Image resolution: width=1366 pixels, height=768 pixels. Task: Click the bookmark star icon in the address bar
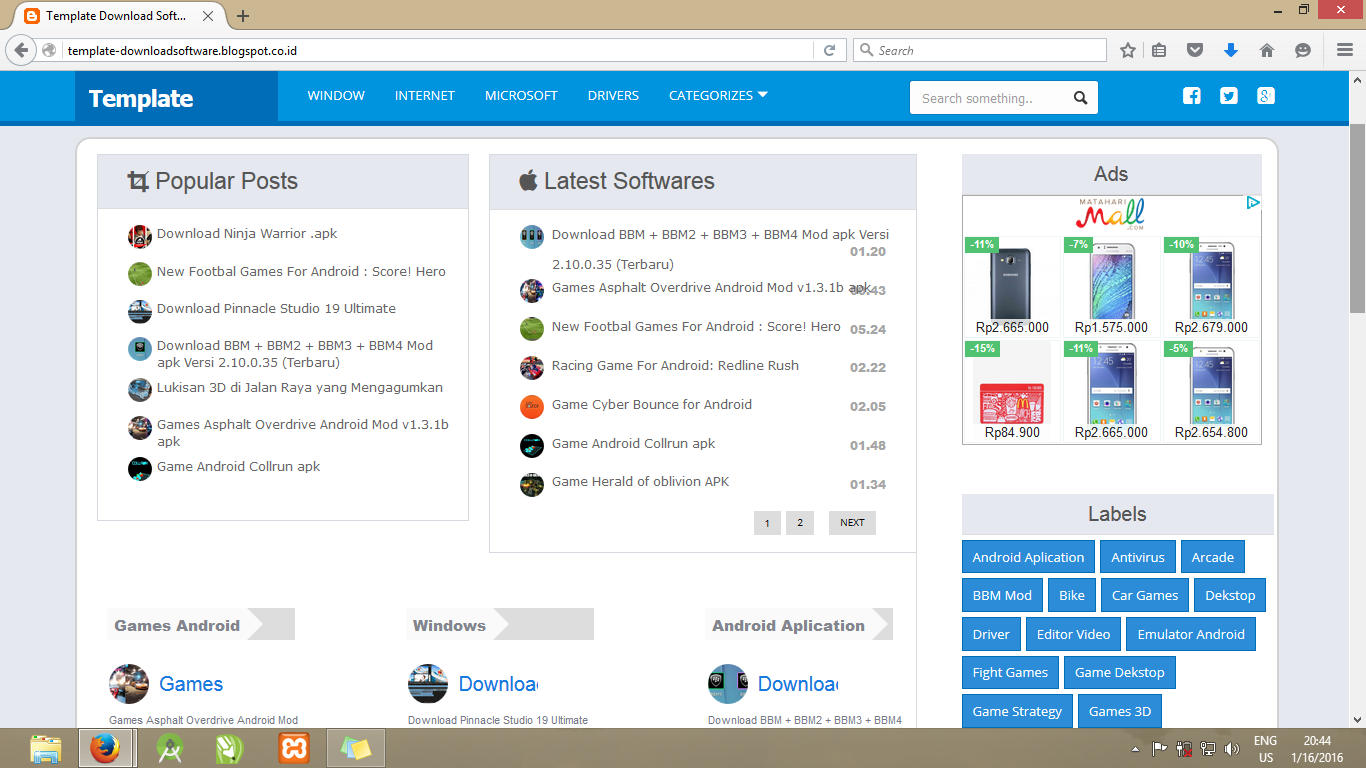(1127, 49)
